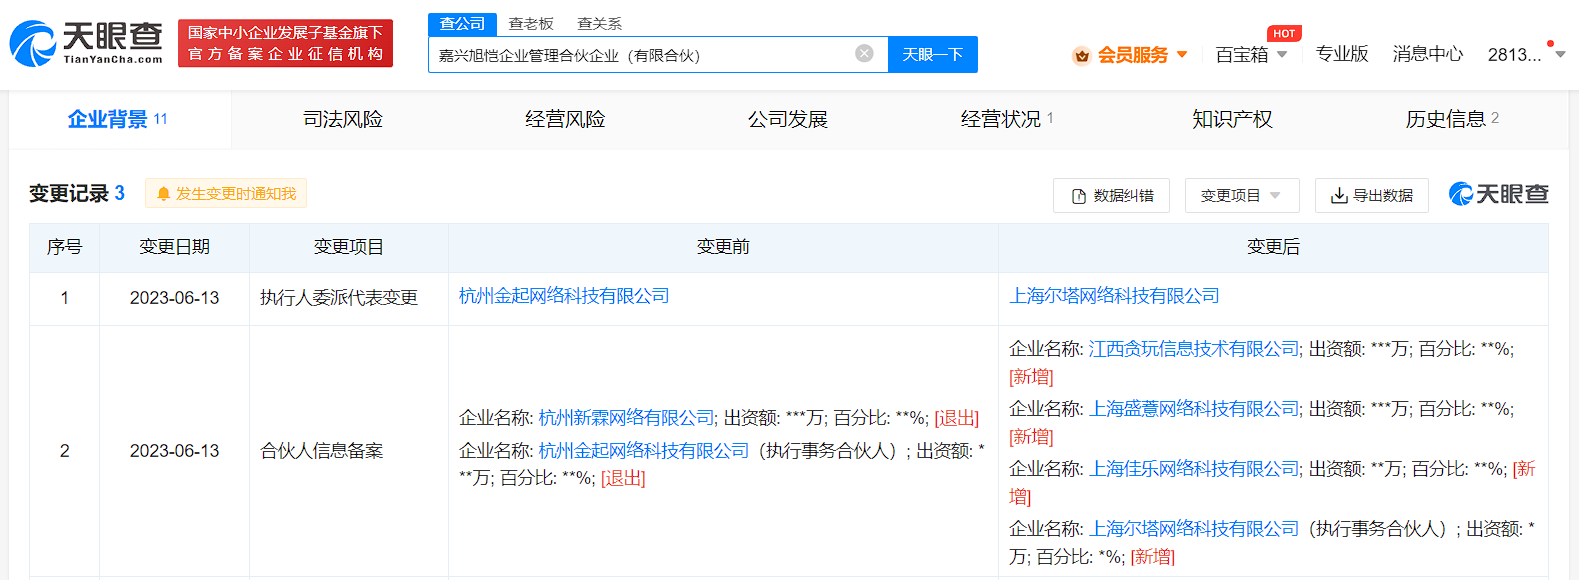Click the 变更项目 column header
This screenshot has height=580, width=1579.
[349, 247]
